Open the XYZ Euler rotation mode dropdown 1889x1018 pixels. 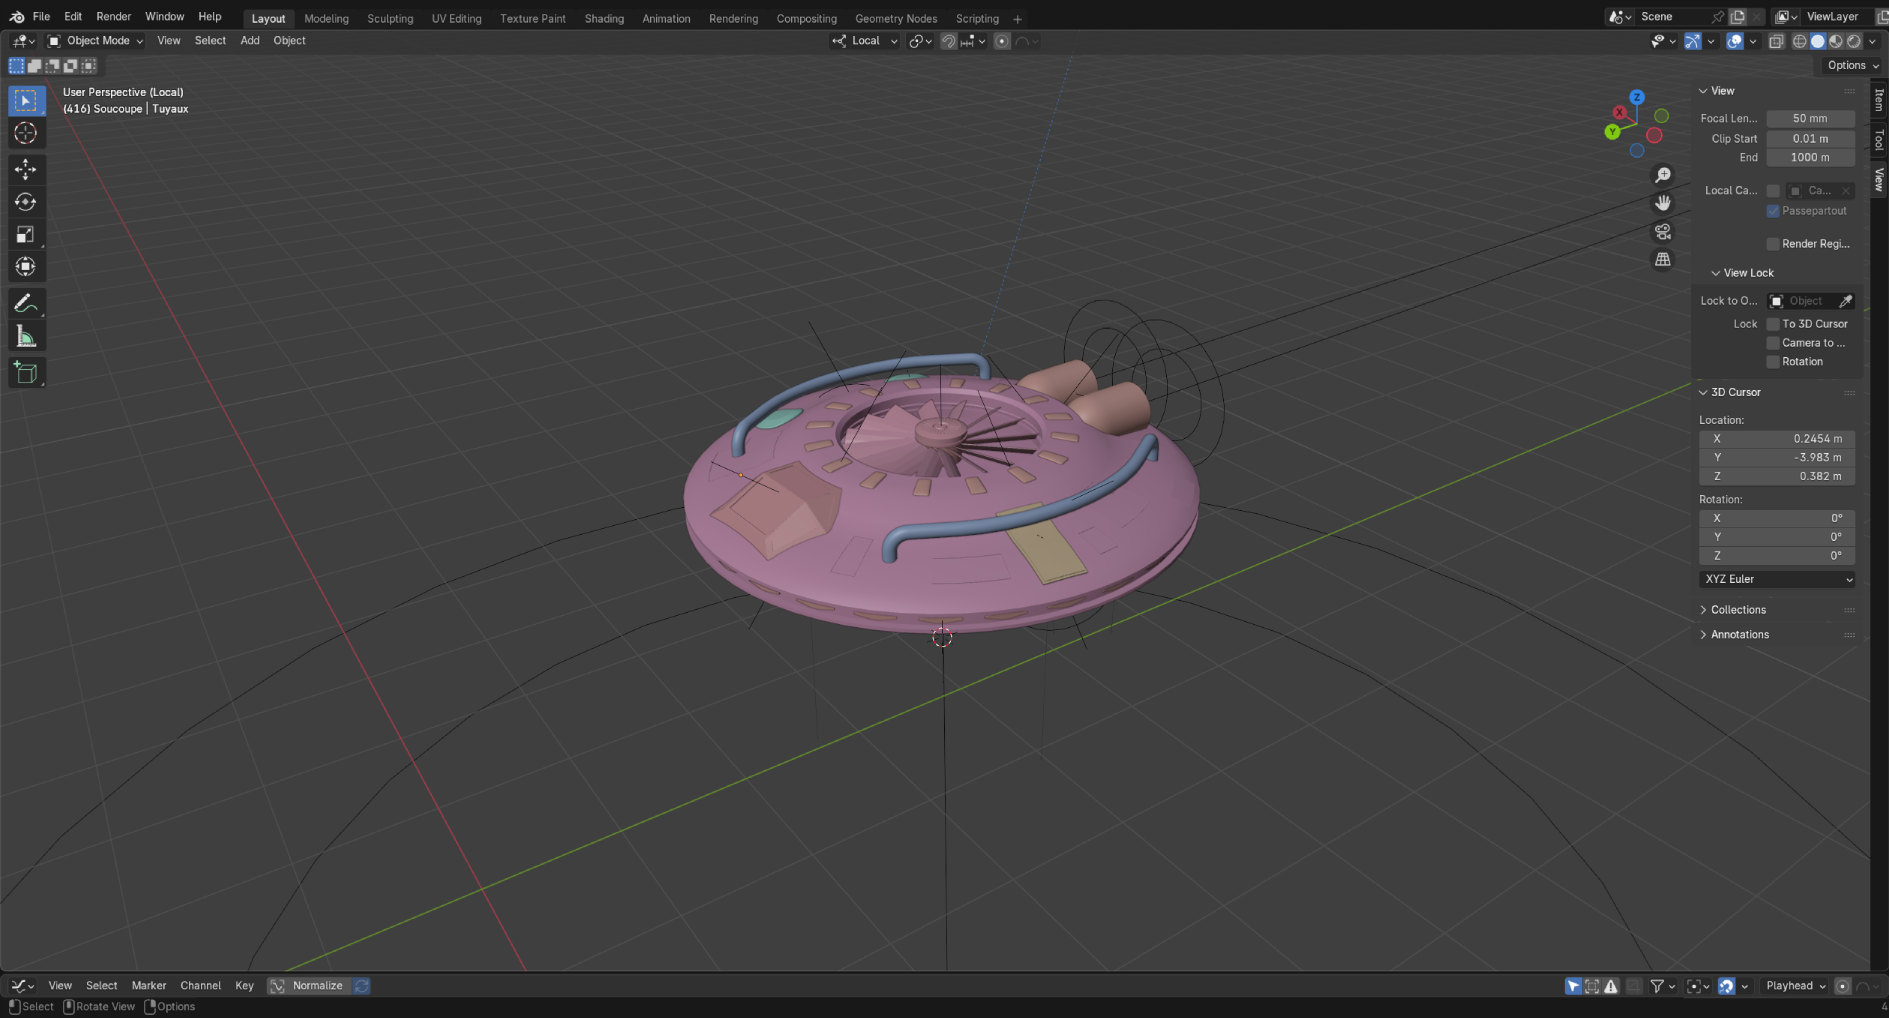tap(1777, 579)
